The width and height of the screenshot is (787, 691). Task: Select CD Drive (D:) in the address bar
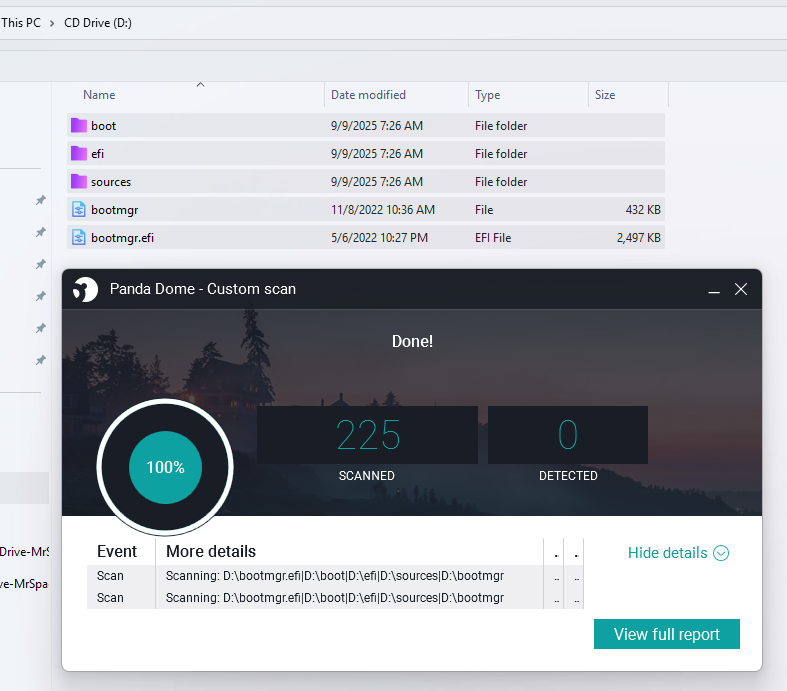[x=98, y=23]
